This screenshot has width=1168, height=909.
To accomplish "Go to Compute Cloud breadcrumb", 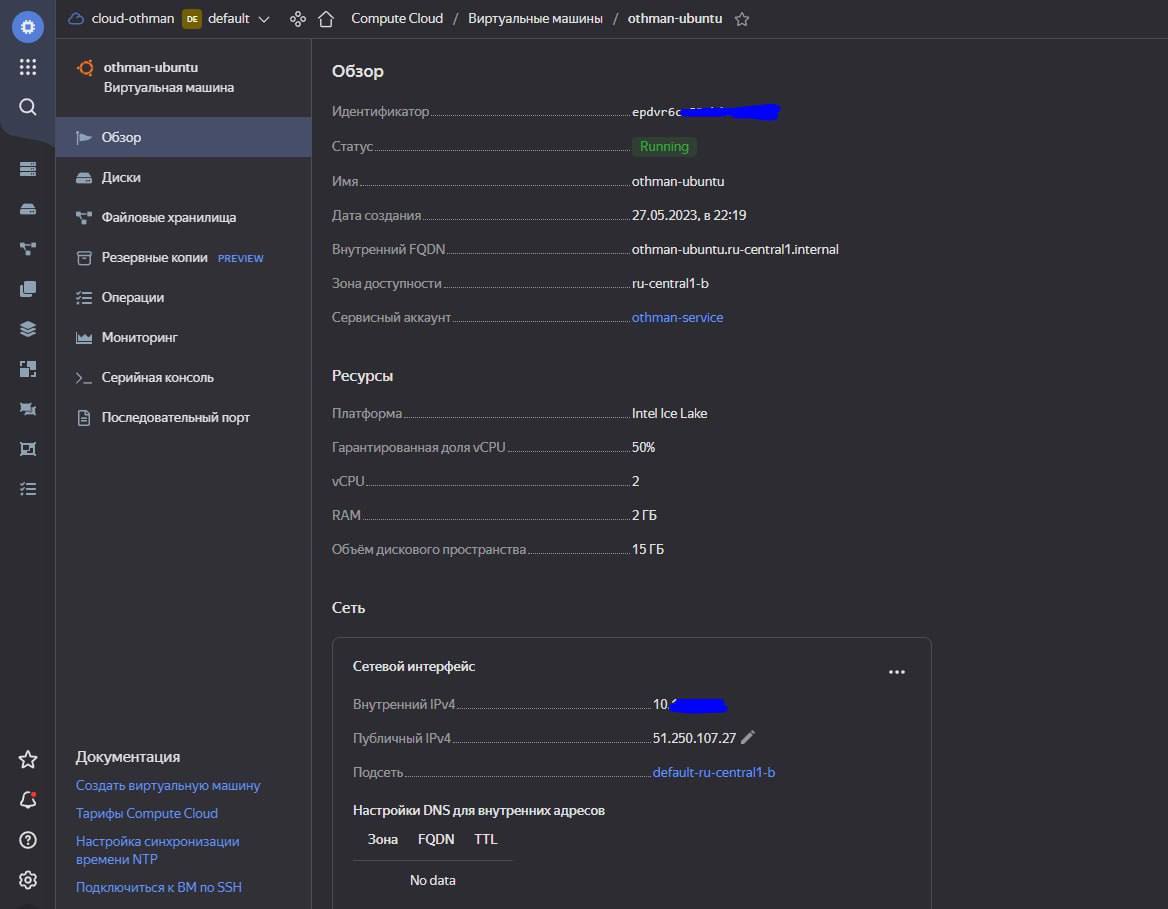I will (x=397, y=19).
